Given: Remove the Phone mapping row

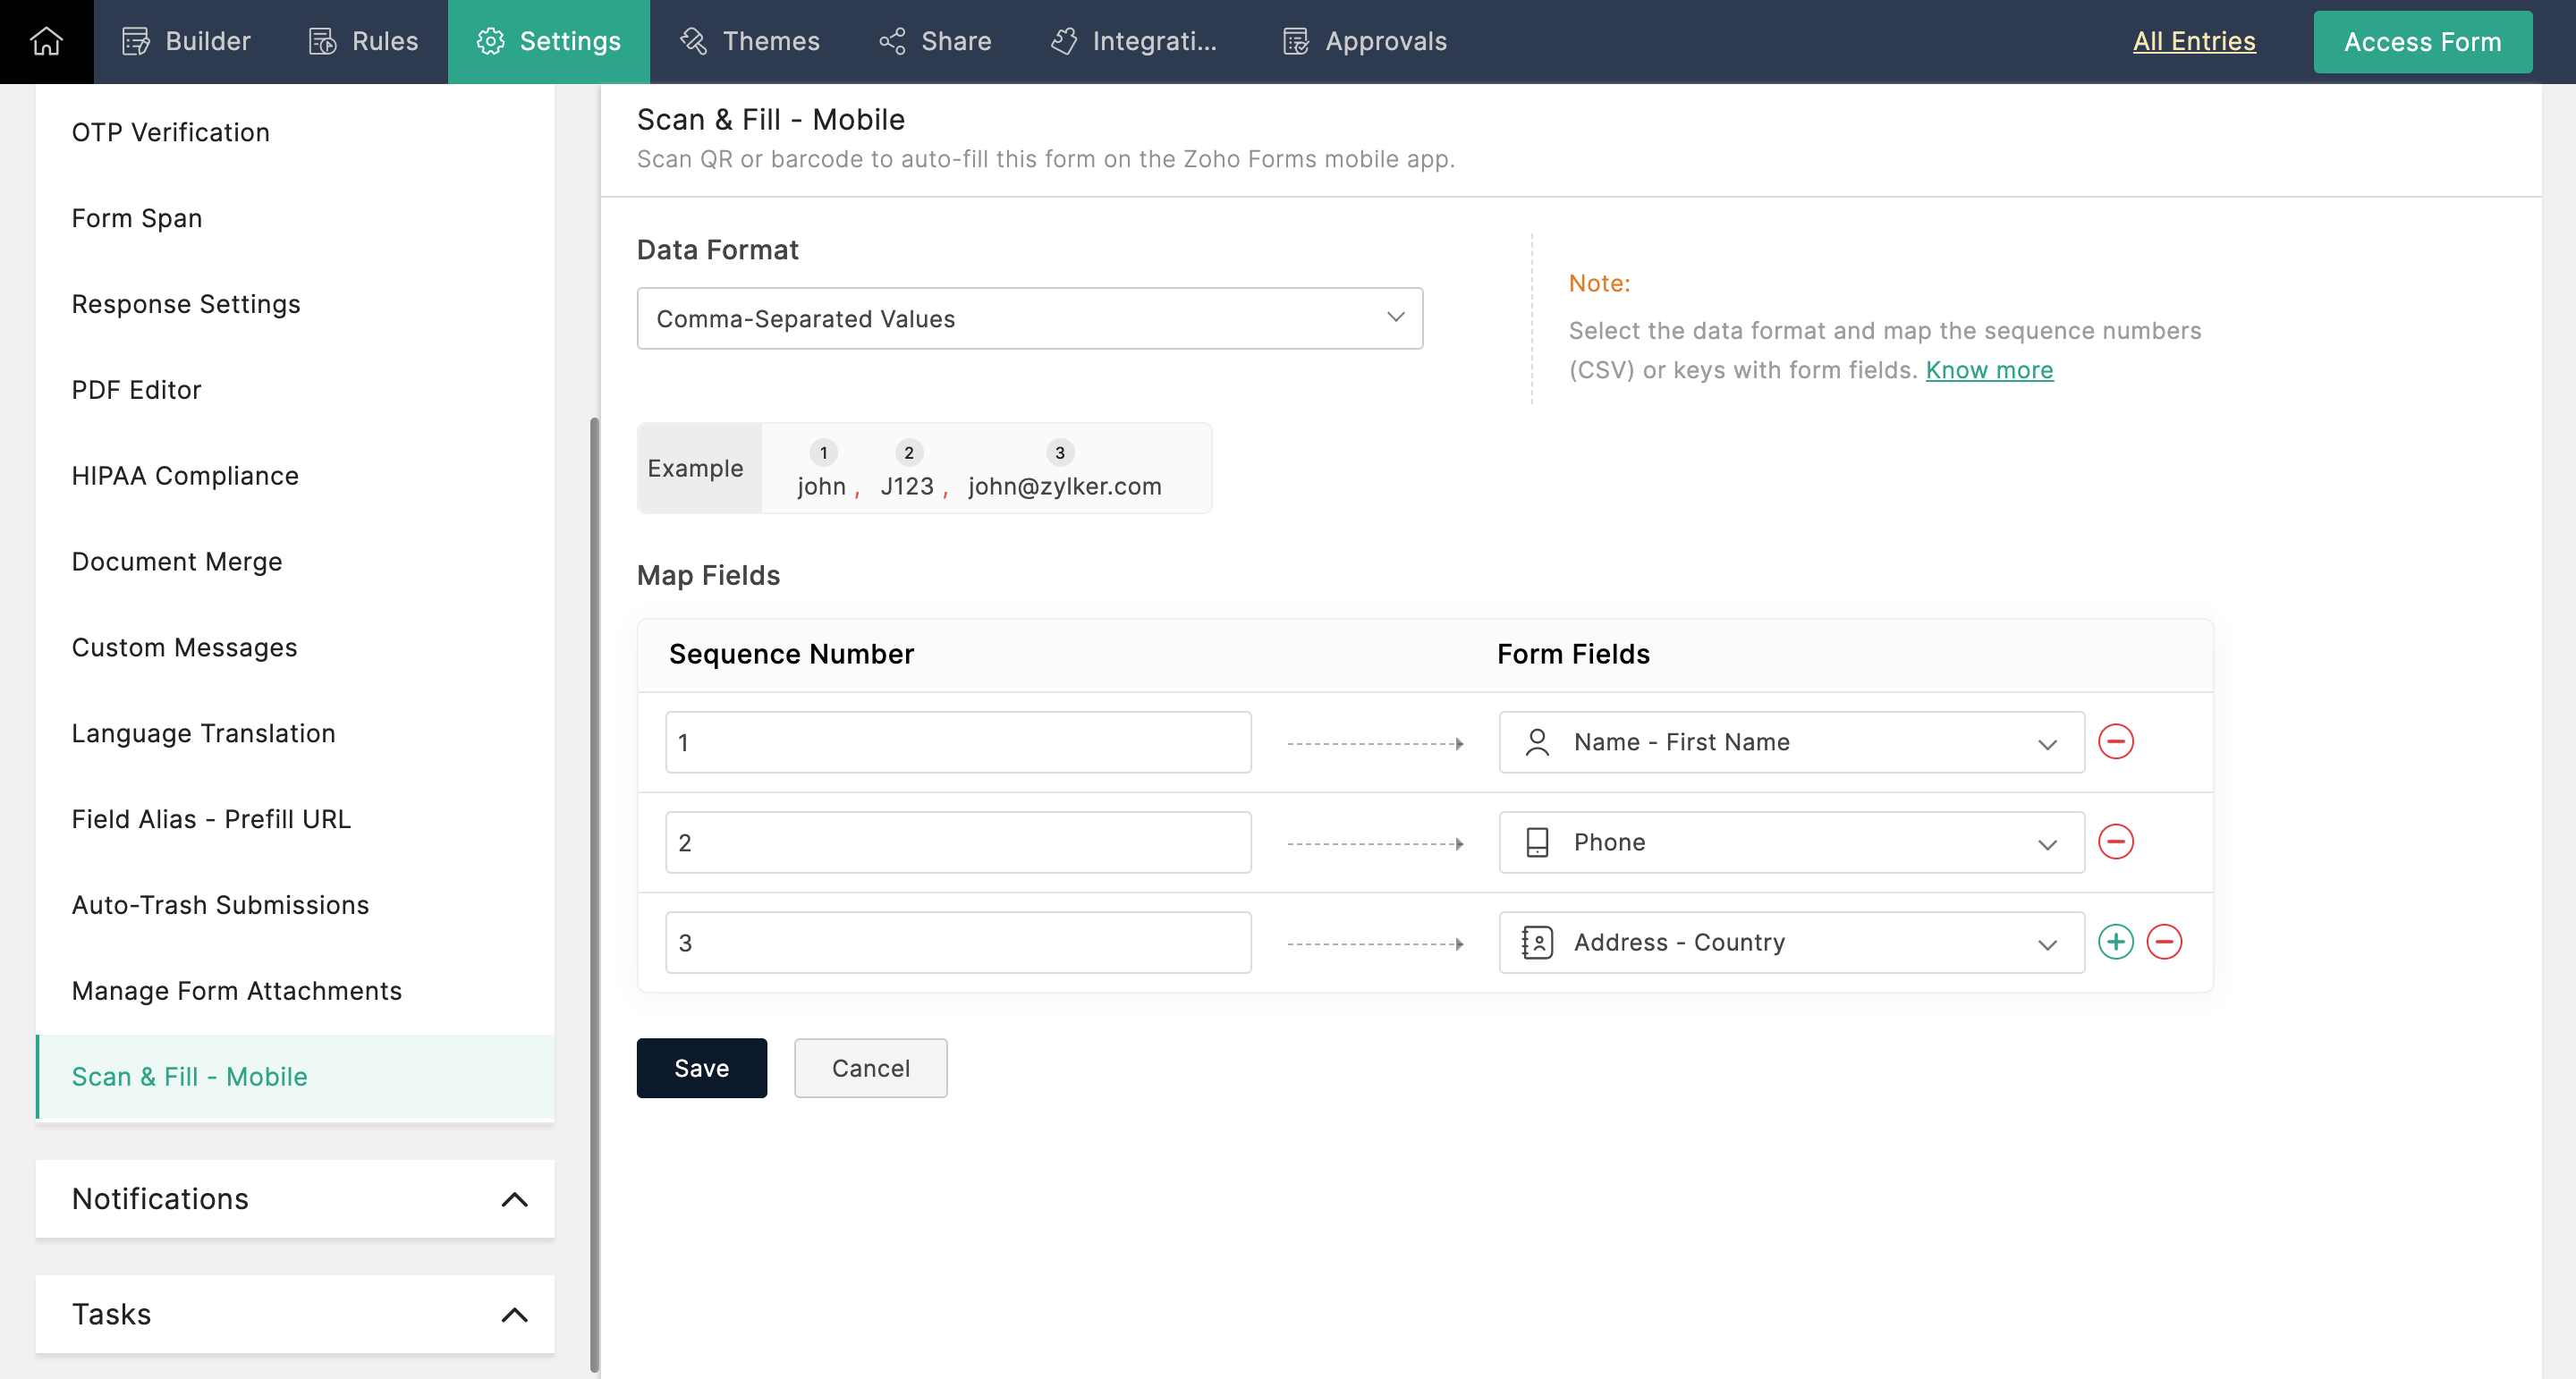Looking at the screenshot, I should tap(2115, 842).
